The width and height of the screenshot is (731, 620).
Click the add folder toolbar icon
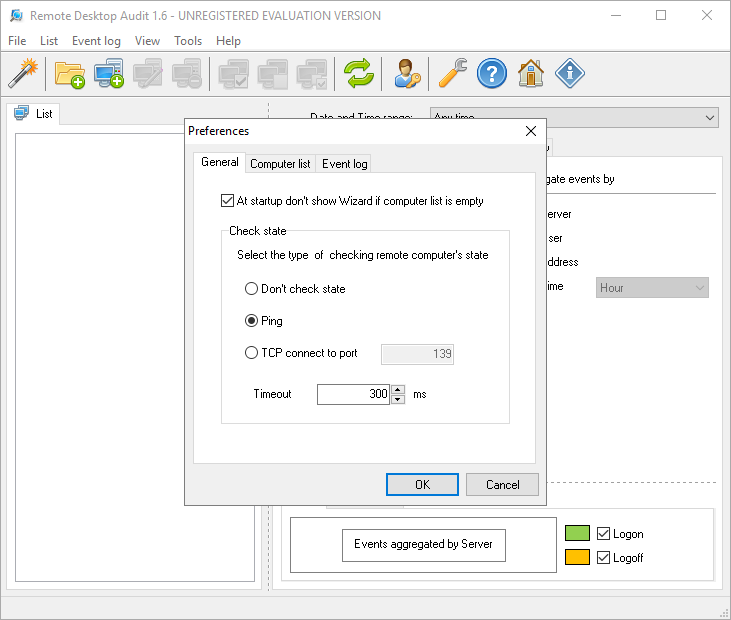pos(70,74)
